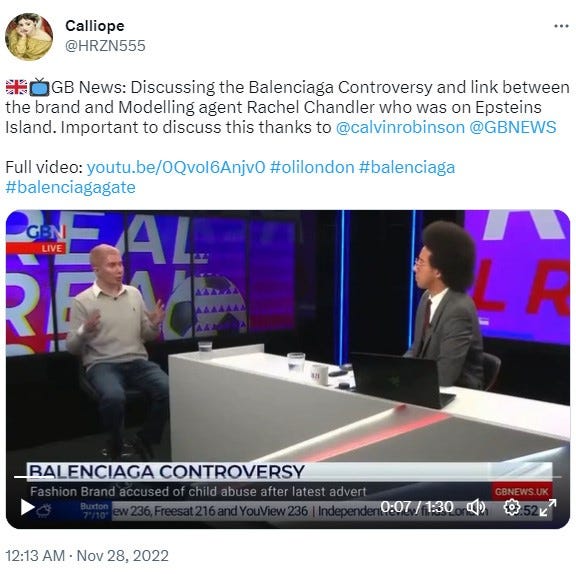
Task: Click the video timestamp 0:07 / 1:30
Action: coord(417,507)
